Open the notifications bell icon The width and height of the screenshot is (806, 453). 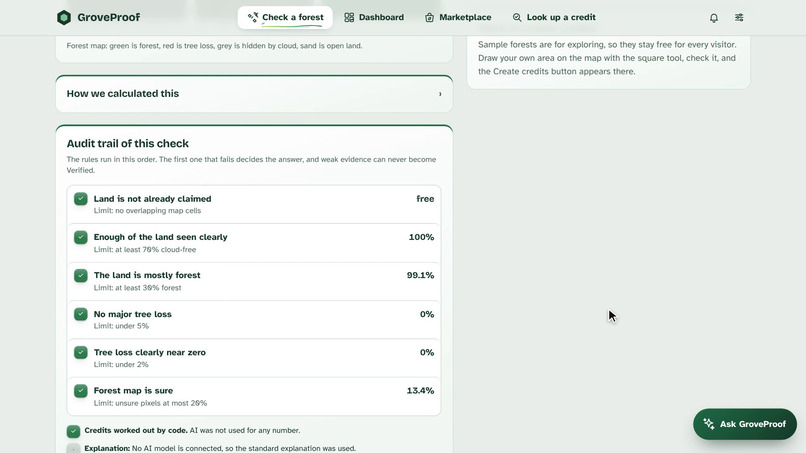point(713,17)
